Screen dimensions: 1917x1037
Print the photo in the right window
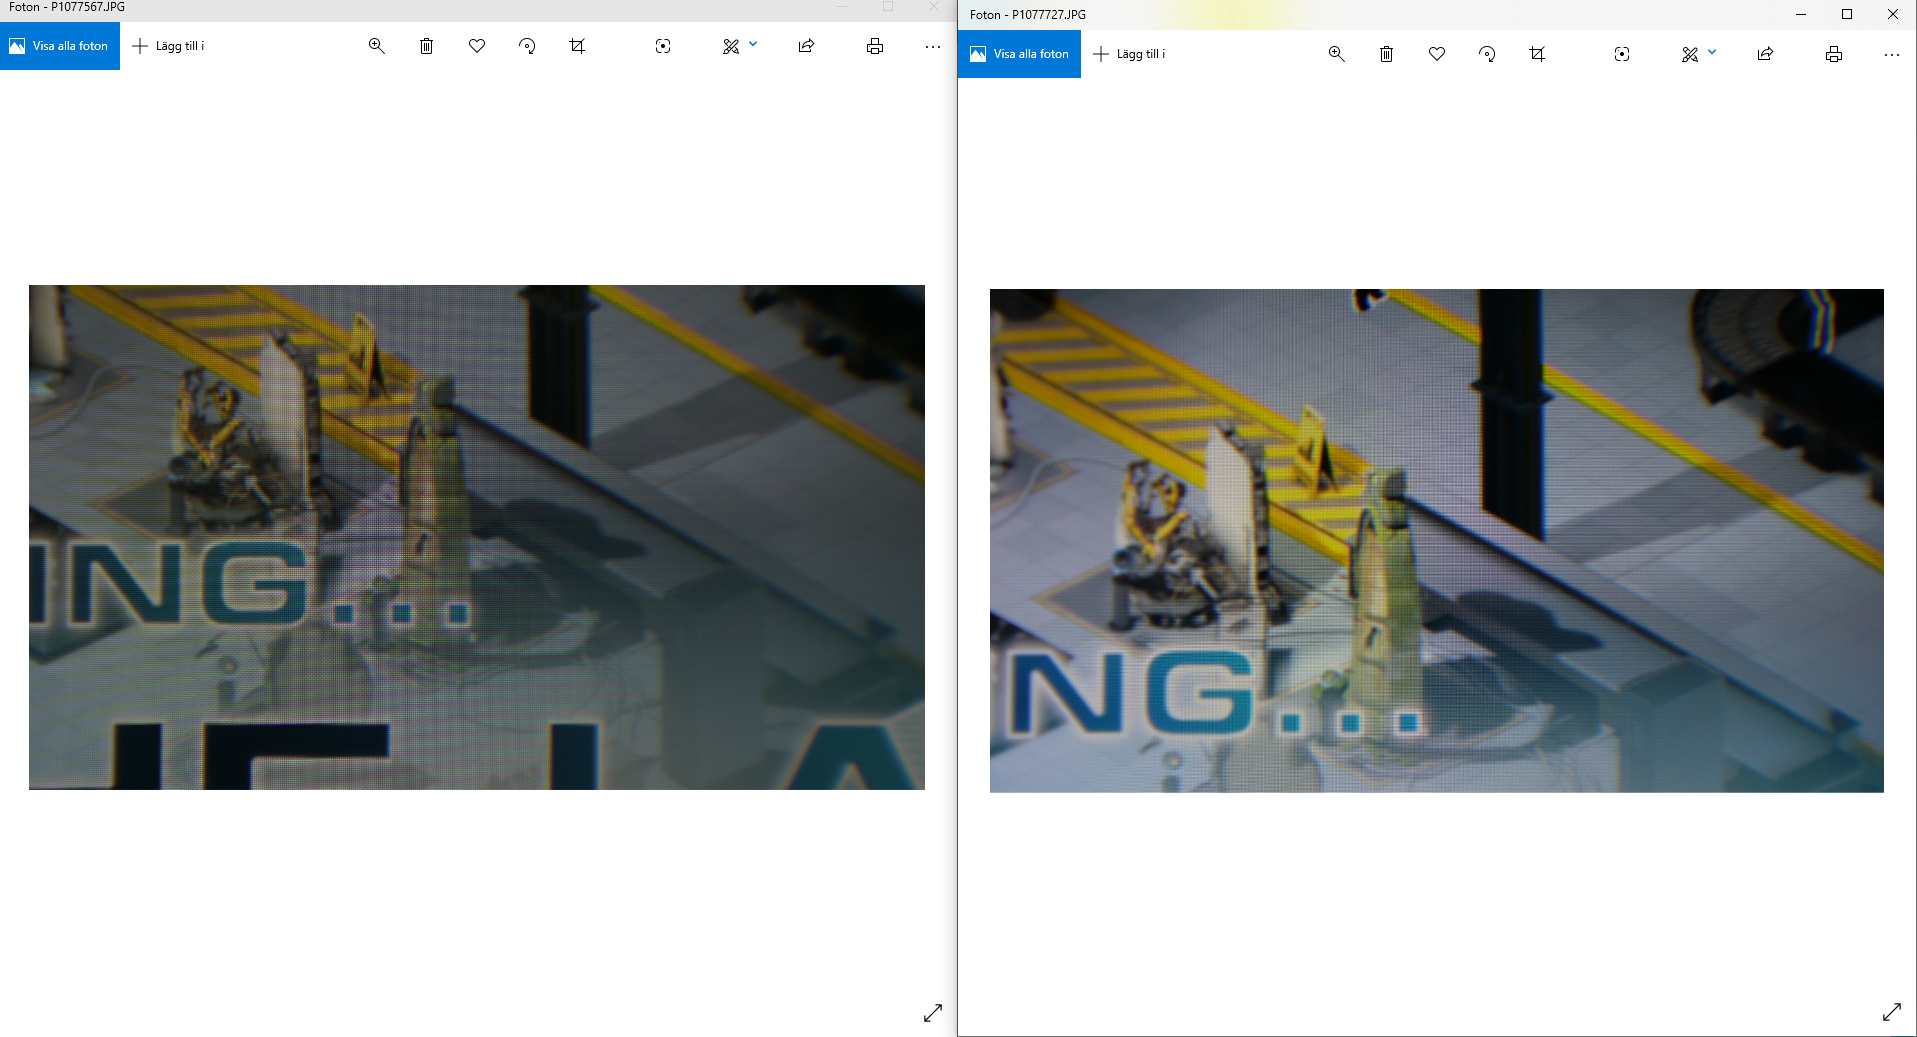(1833, 54)
